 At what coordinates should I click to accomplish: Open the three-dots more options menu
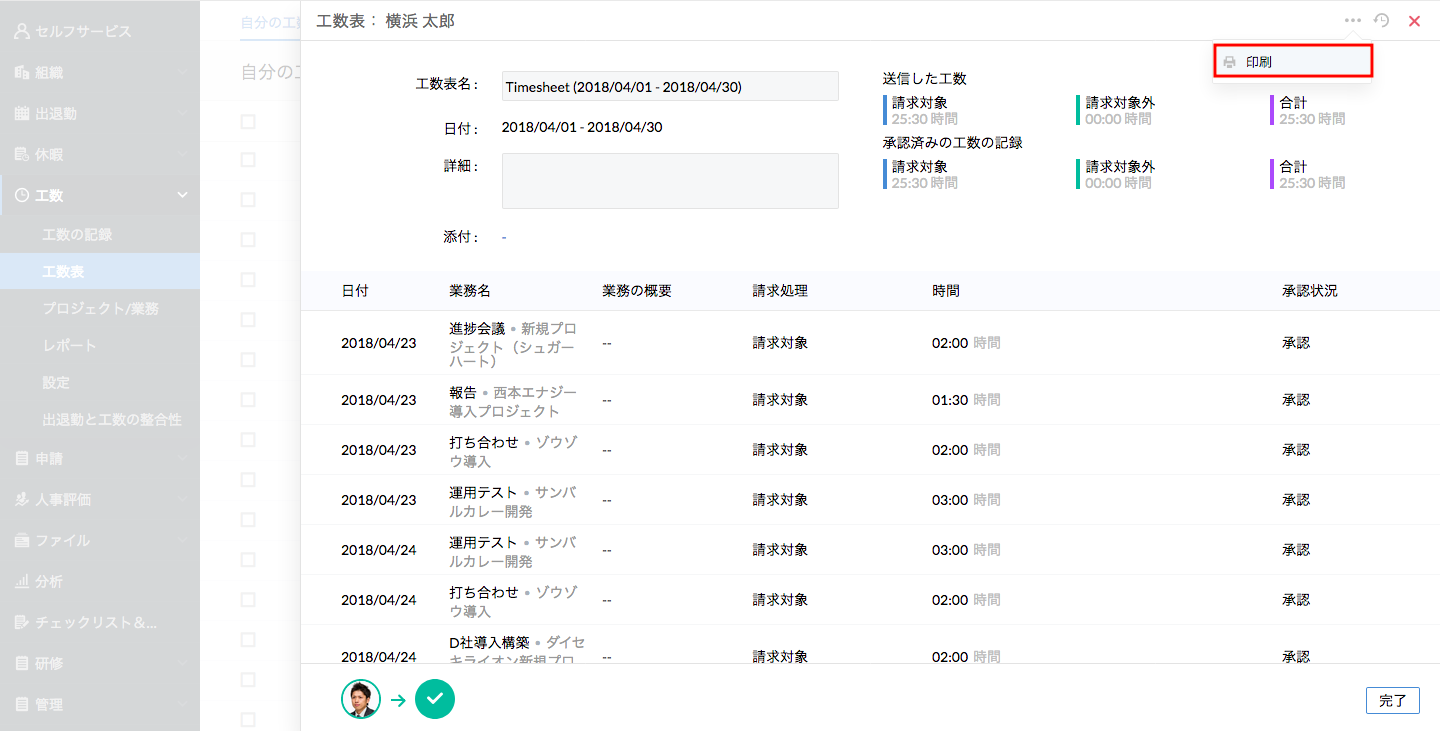1353,20
